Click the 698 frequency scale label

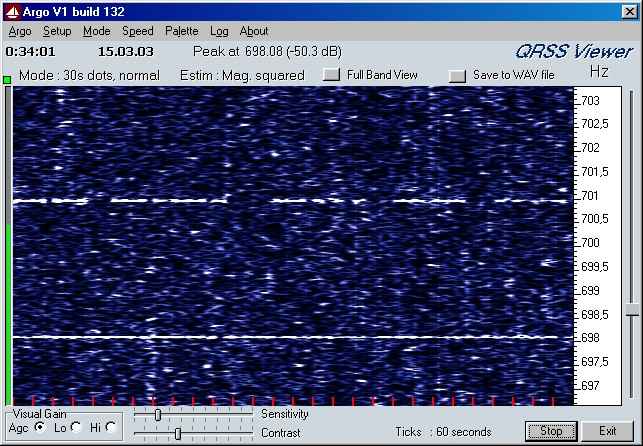pos(591,338)
